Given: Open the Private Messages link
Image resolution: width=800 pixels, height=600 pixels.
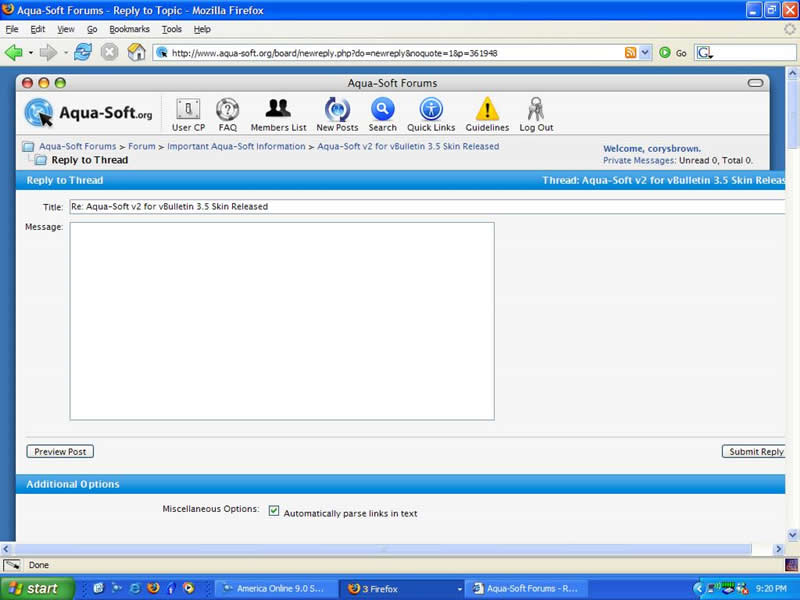Looking at the screenshot, I should pyautogui.click(x=639, y=160).
